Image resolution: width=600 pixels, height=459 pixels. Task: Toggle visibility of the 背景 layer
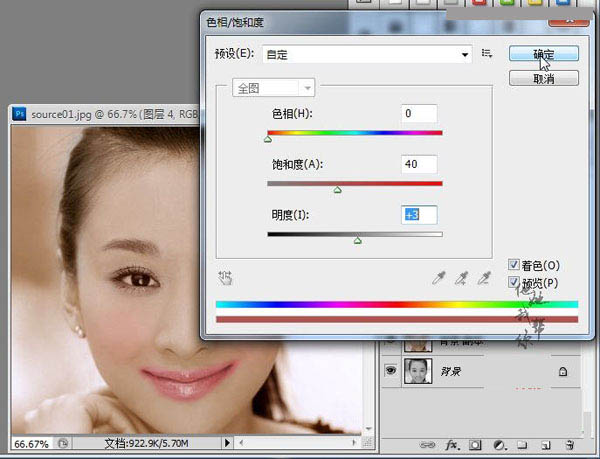(391, 370)
